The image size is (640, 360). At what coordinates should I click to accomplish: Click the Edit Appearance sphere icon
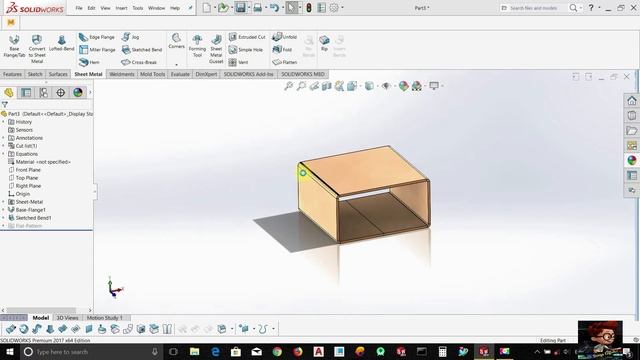[403, 86]
